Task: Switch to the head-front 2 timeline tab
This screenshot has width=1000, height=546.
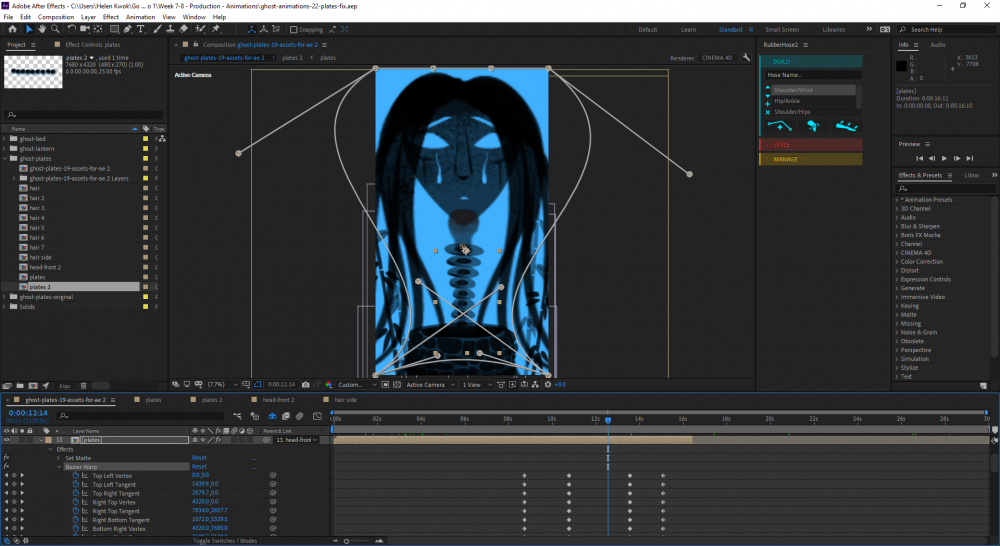Action: point(278,400)
